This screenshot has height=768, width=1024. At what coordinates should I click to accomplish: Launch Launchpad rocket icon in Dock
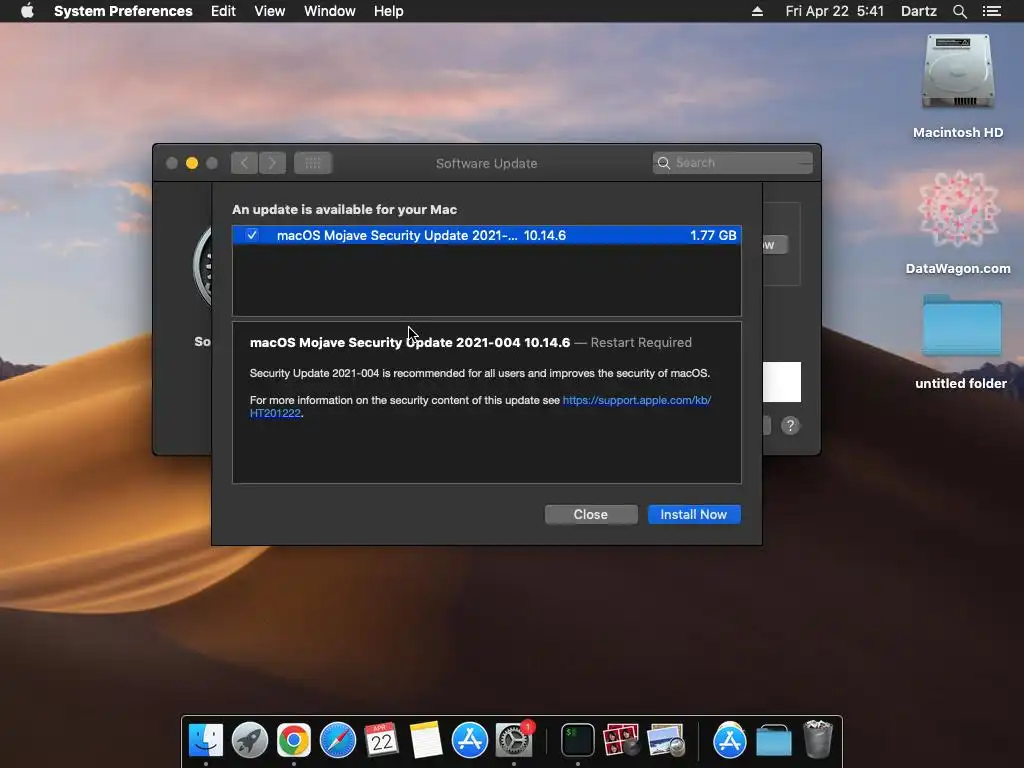[249, 740]
